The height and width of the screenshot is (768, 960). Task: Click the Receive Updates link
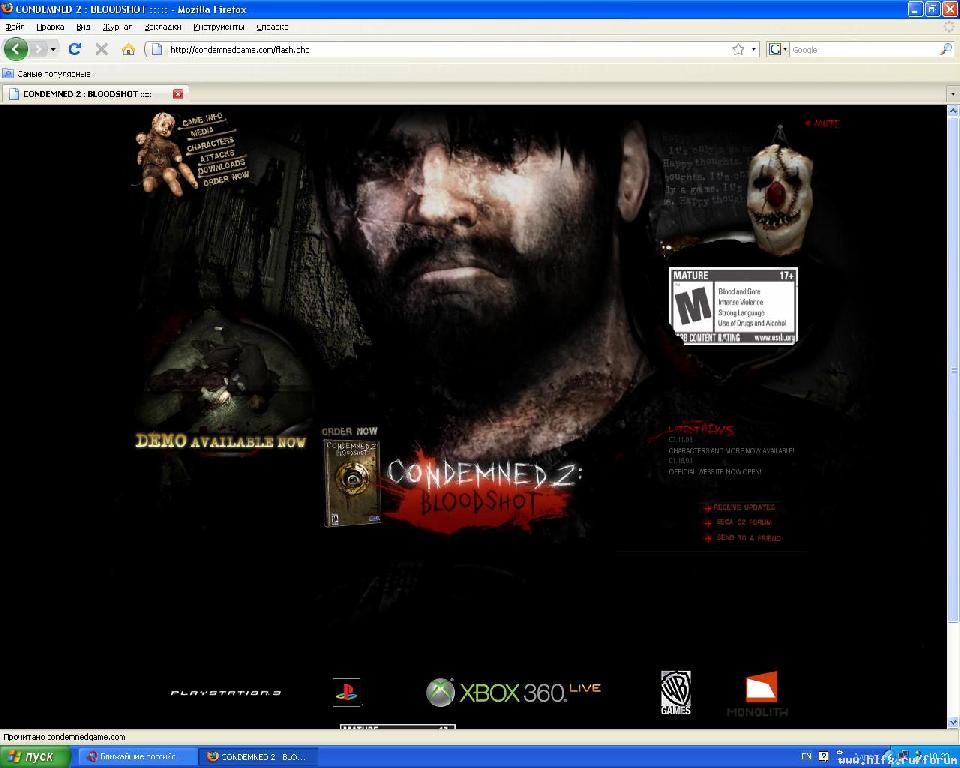click(x=744, y=508)
